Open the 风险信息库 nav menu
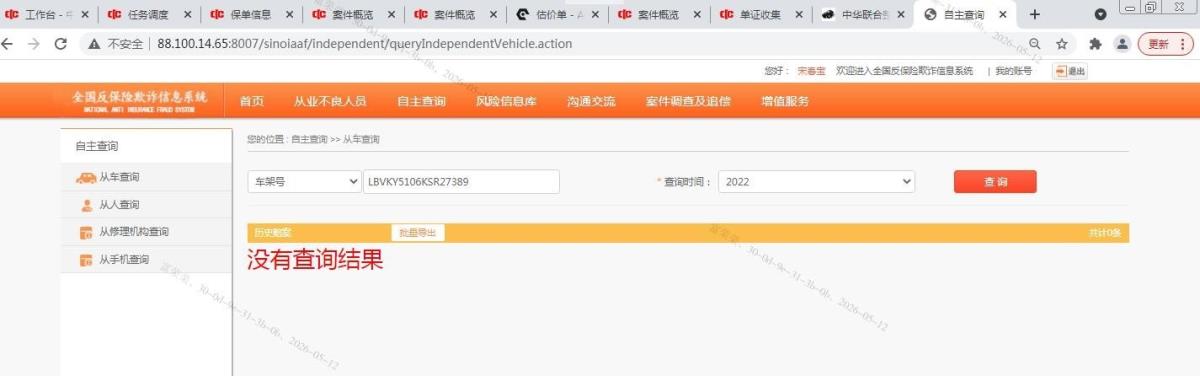 pos(506,101)
